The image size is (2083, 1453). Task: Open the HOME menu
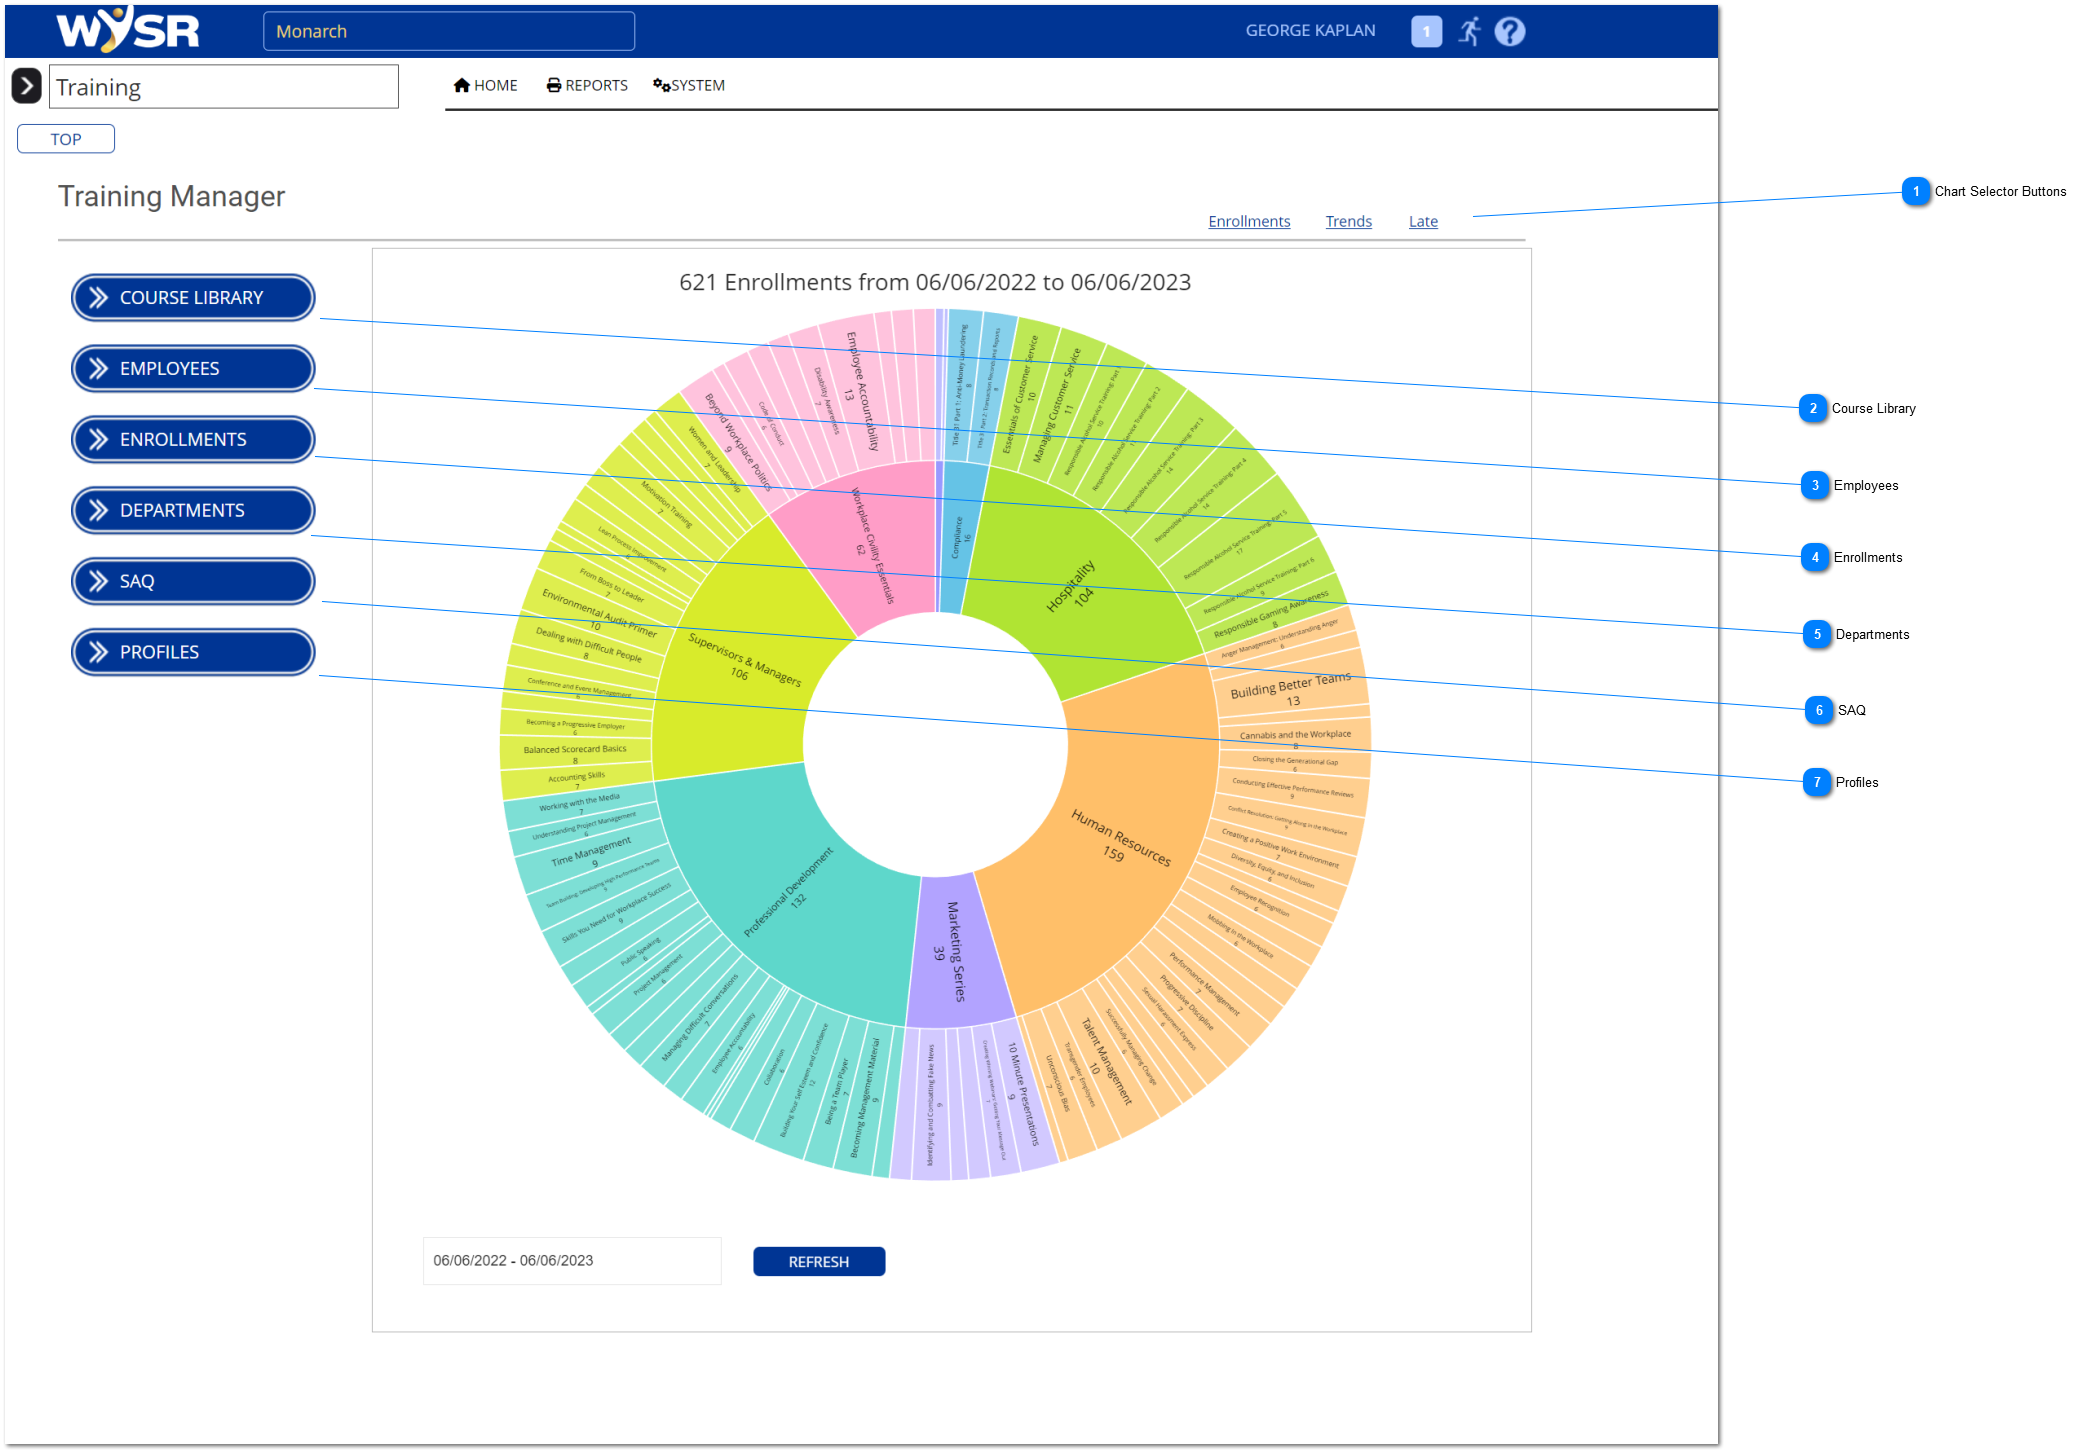coord(486,86)
